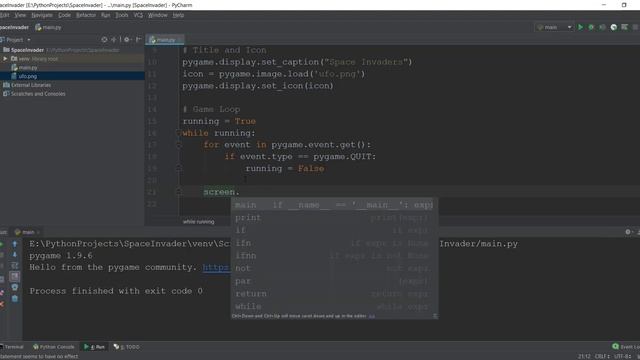Place cursor after 'screen.' in editor
The width and height of the screenshot is (640, 360).
[x=240, y=192]
